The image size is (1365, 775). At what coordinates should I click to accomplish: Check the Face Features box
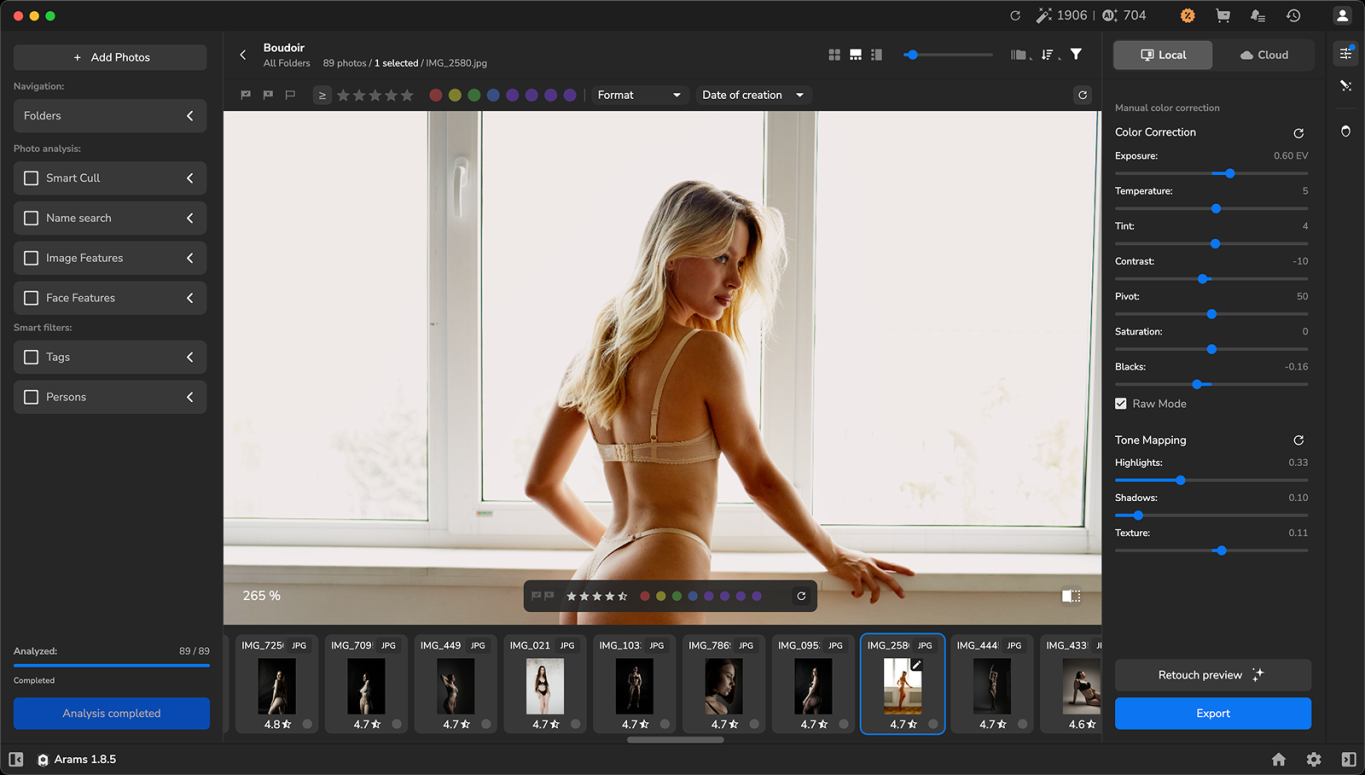(x=31, y=298)
